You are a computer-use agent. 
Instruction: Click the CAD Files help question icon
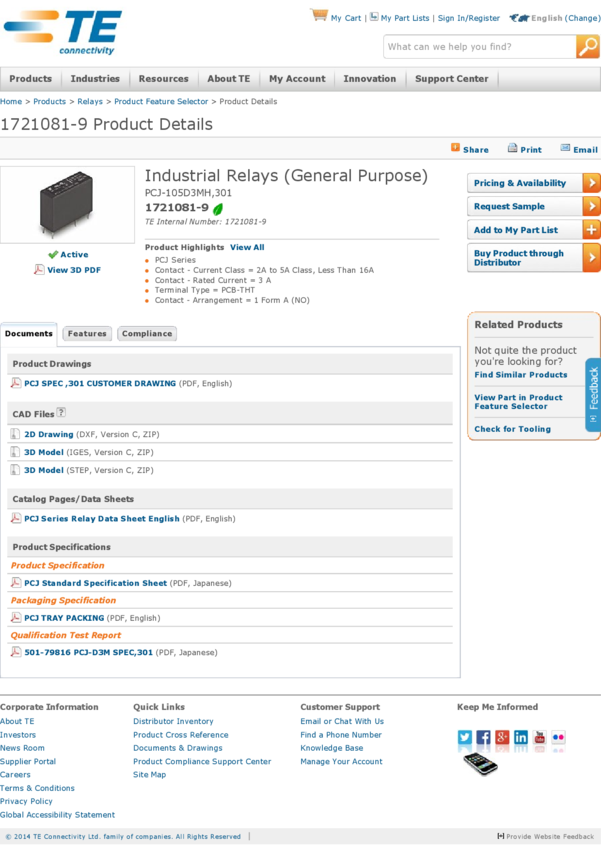click(x=61, y=412)
